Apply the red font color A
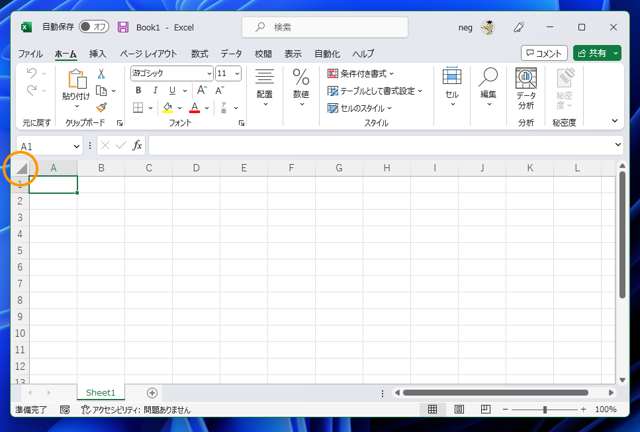640x432 pixels. point(195,108)
